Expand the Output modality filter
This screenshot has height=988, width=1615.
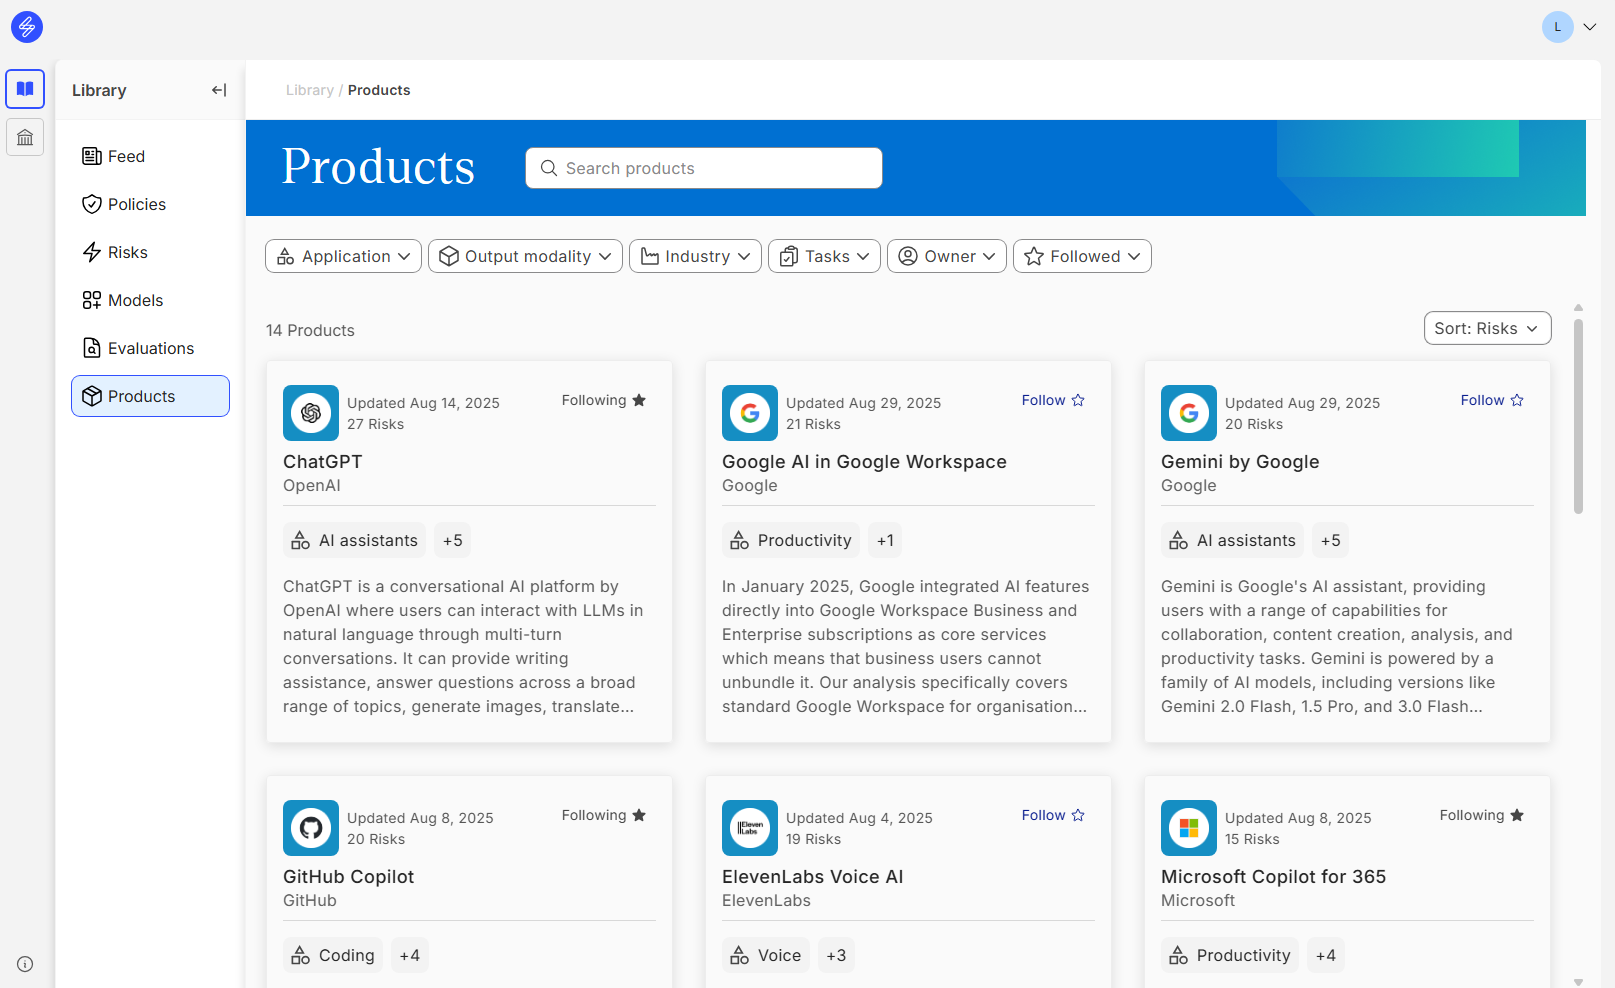click(525, 256)
